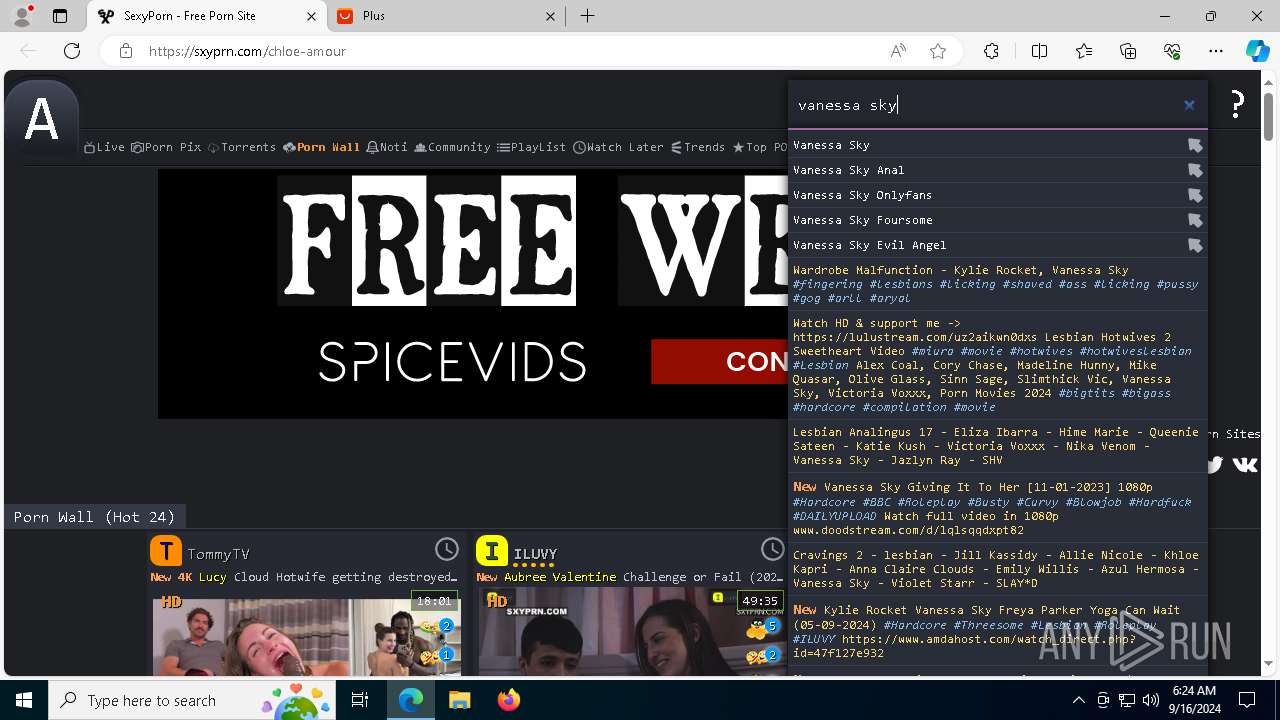Open the Windows Start menu
Screen dimensions: 1280x720
tap(24, 700)
